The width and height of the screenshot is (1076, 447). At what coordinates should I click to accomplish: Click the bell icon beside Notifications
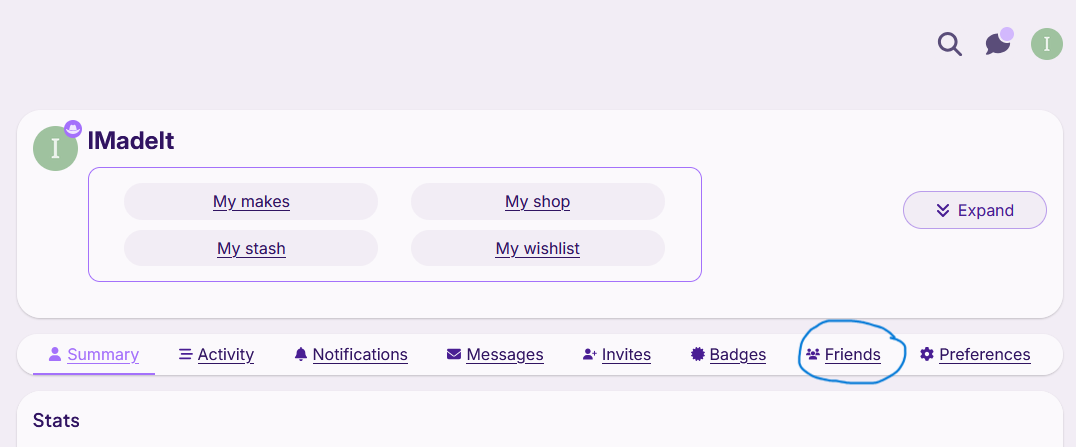click(301, 354)
